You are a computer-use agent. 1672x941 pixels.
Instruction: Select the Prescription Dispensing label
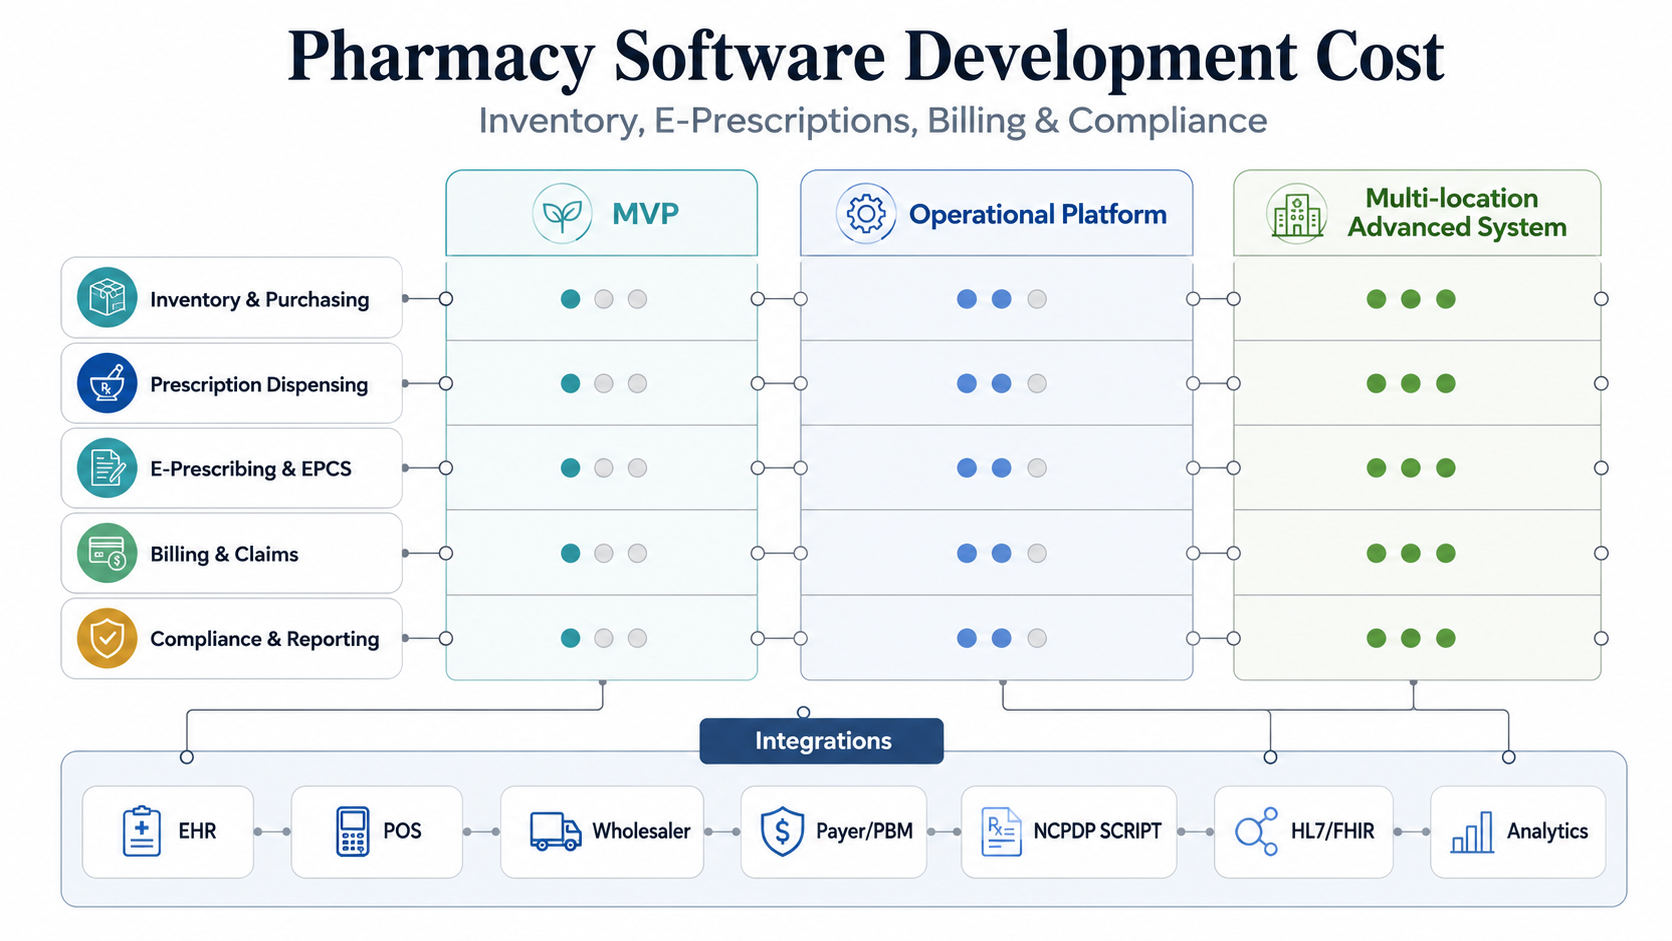click(x=259, y=384)
